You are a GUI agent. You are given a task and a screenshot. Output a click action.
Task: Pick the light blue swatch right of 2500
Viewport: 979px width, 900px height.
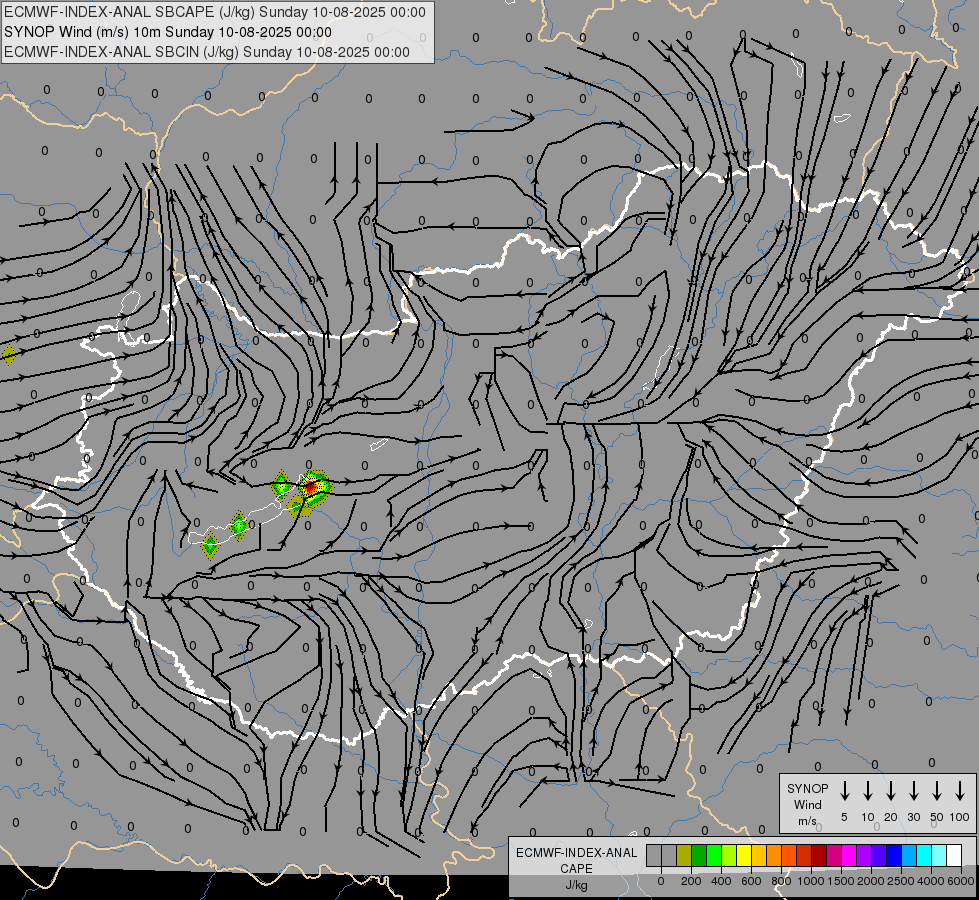tap(908, 855)
